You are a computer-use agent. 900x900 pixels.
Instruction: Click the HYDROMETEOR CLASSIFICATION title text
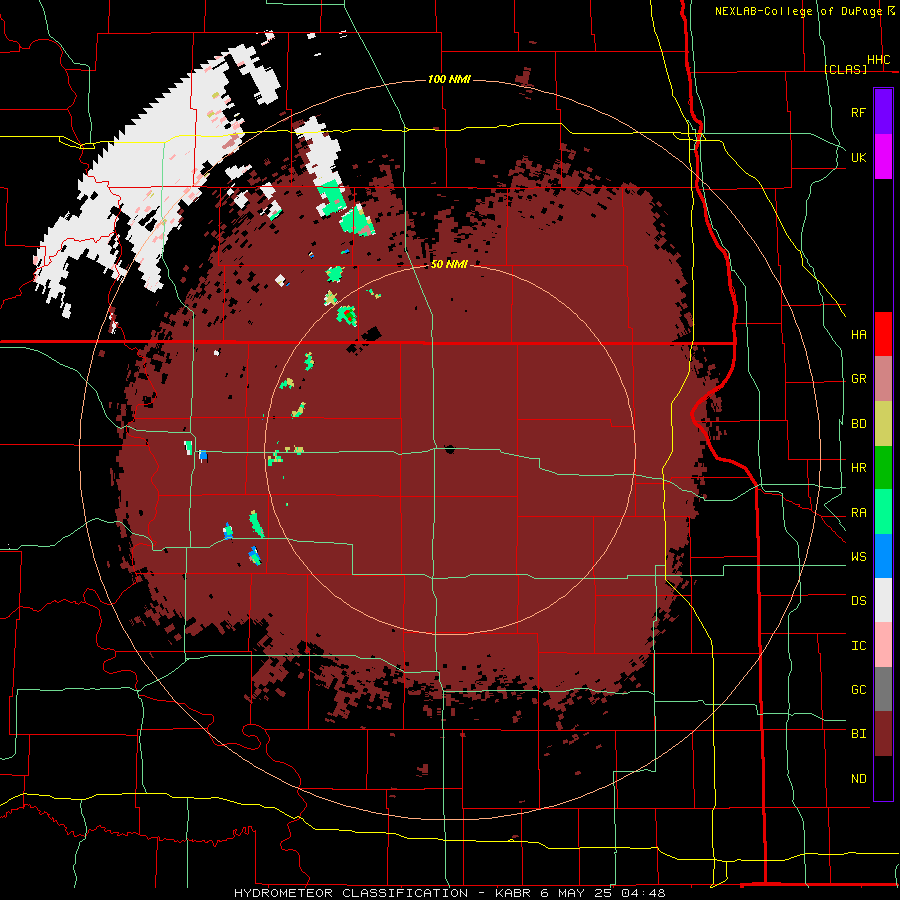(x=351, y=893)
